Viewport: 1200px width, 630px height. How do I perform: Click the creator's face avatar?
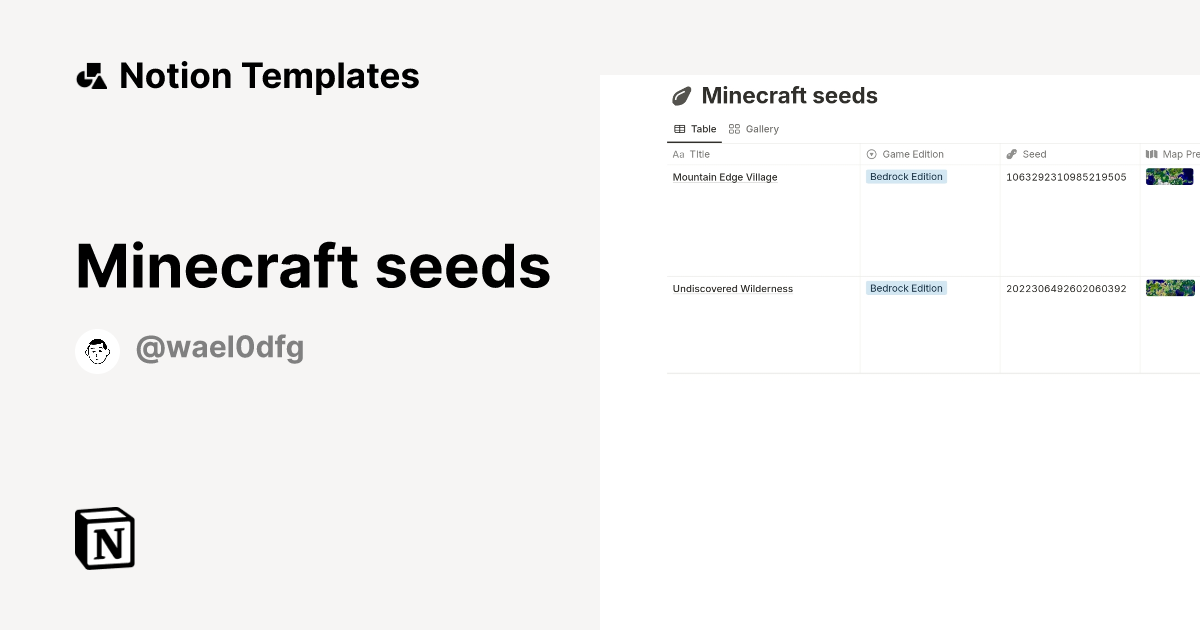(x=98, y=351)
